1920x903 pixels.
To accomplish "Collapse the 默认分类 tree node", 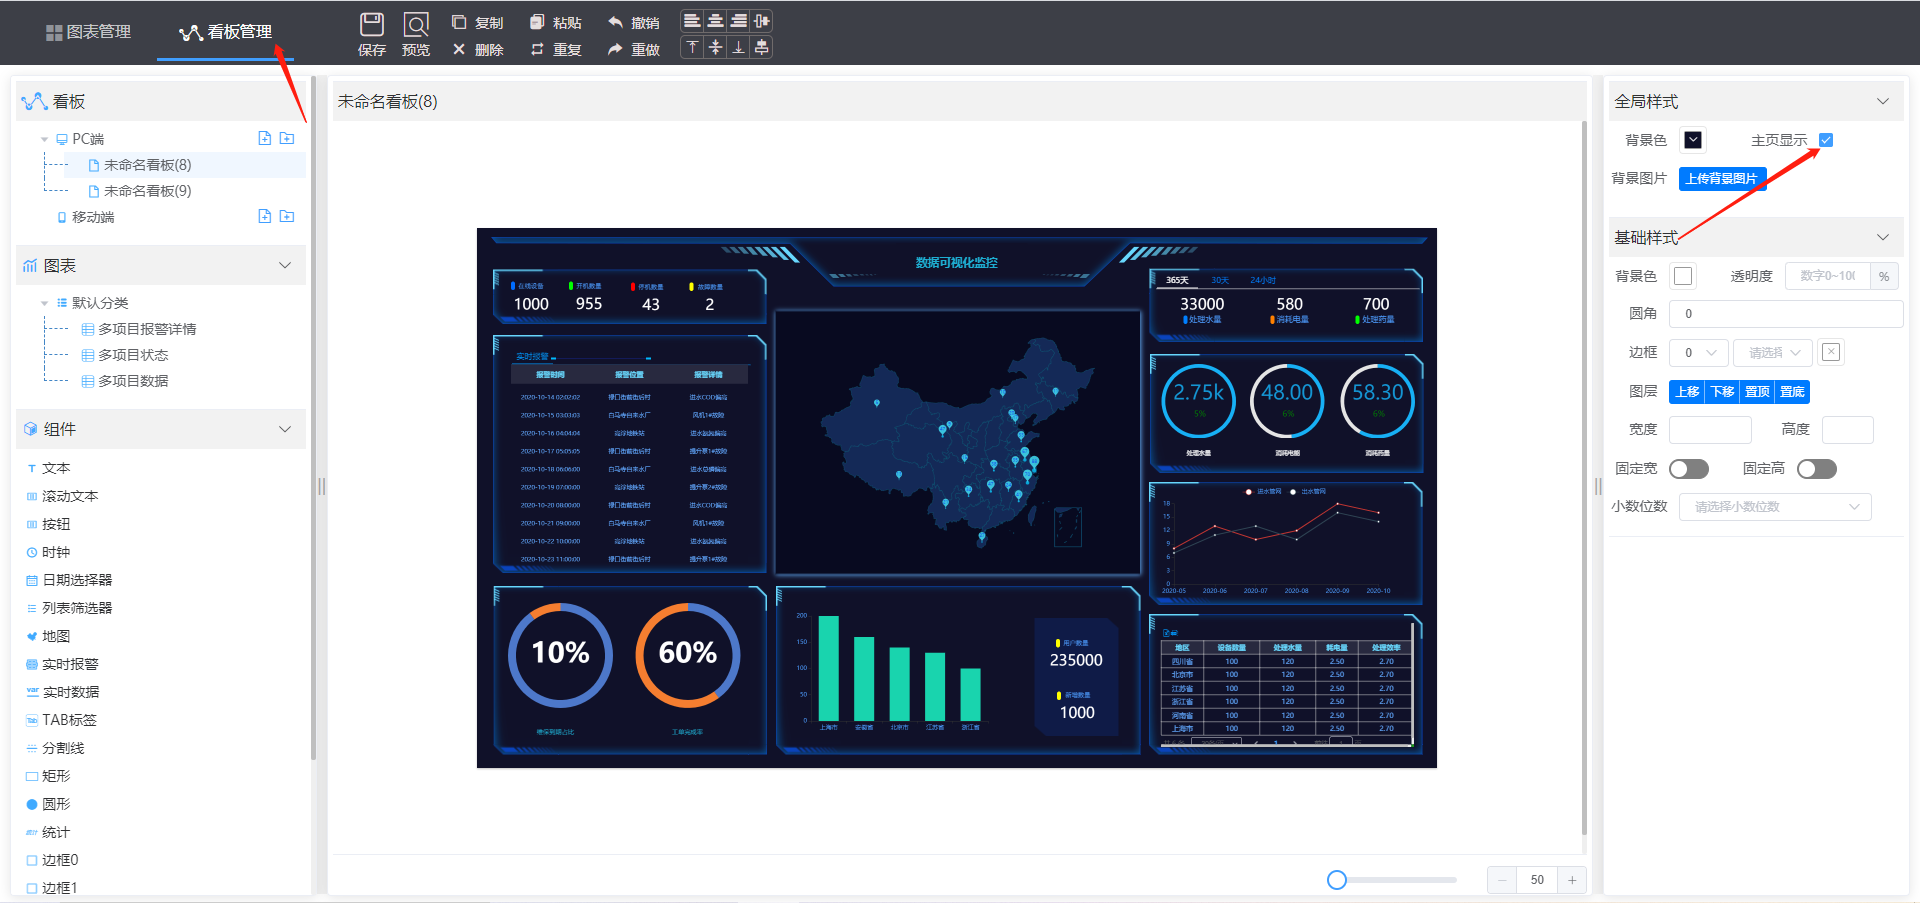I will click(x=44, y=303).
